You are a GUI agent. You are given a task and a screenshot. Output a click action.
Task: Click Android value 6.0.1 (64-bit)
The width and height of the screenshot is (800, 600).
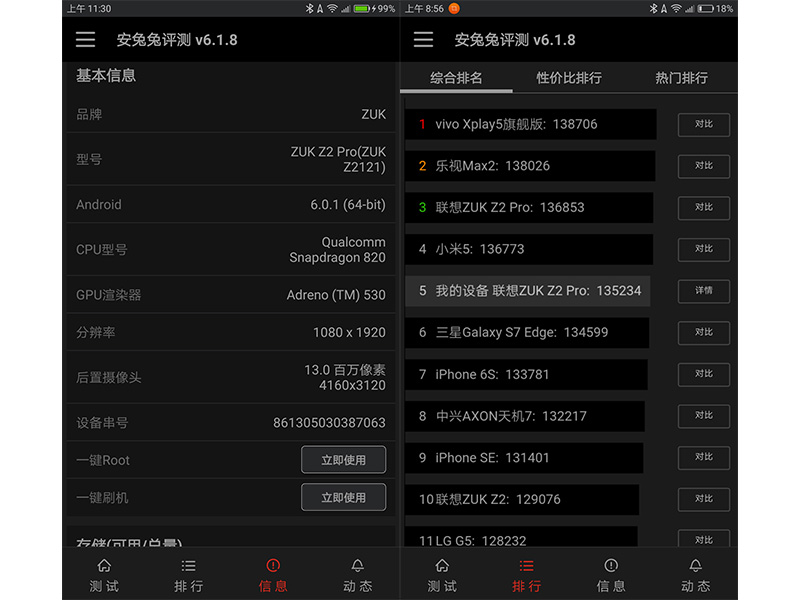(x=348, y=205)
